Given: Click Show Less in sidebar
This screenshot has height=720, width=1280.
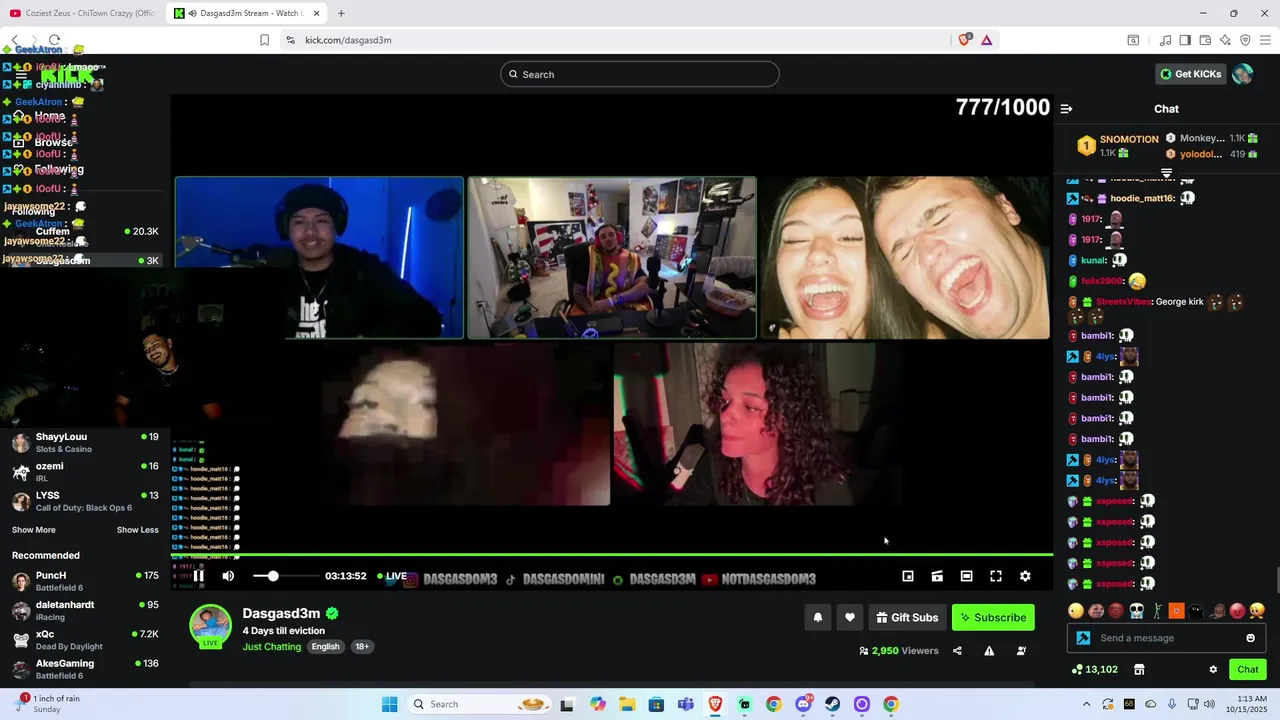Looking at the screenshot, I should (137, 530).
